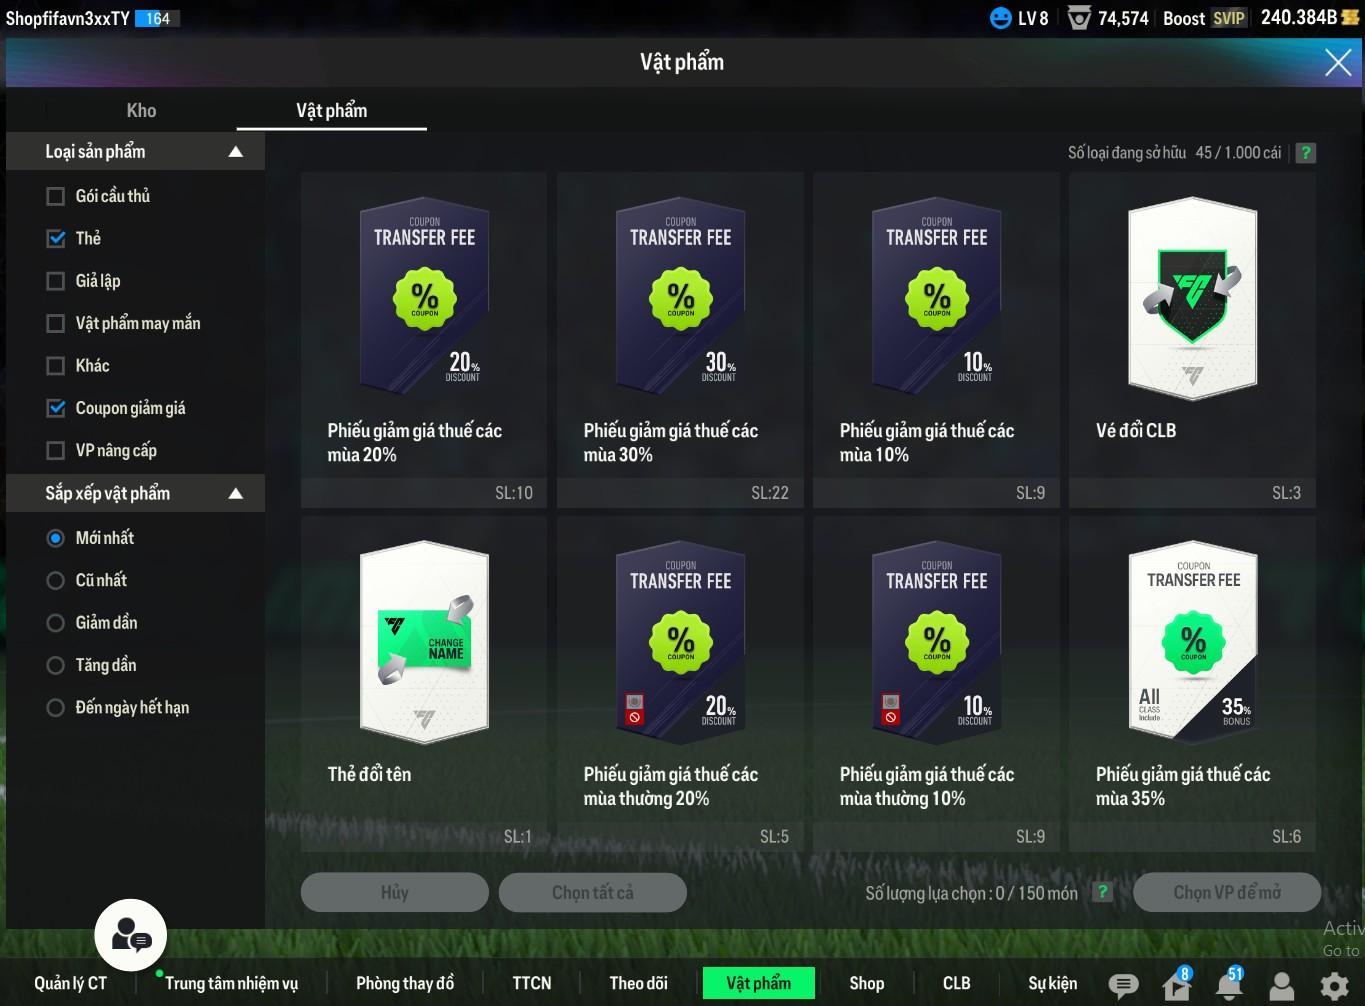Click the green help icon beside item count

[1305, 153]
